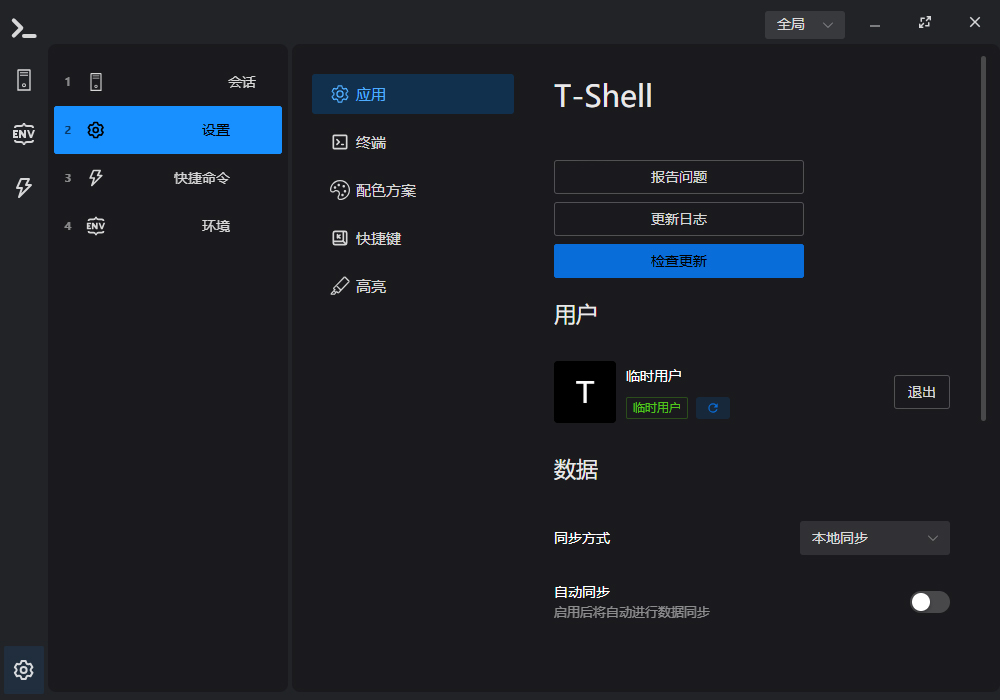This screenshot has height=700, width=1000.
Task: Open the lightning quick commands rail icon
Action: [x=24, y=187]
